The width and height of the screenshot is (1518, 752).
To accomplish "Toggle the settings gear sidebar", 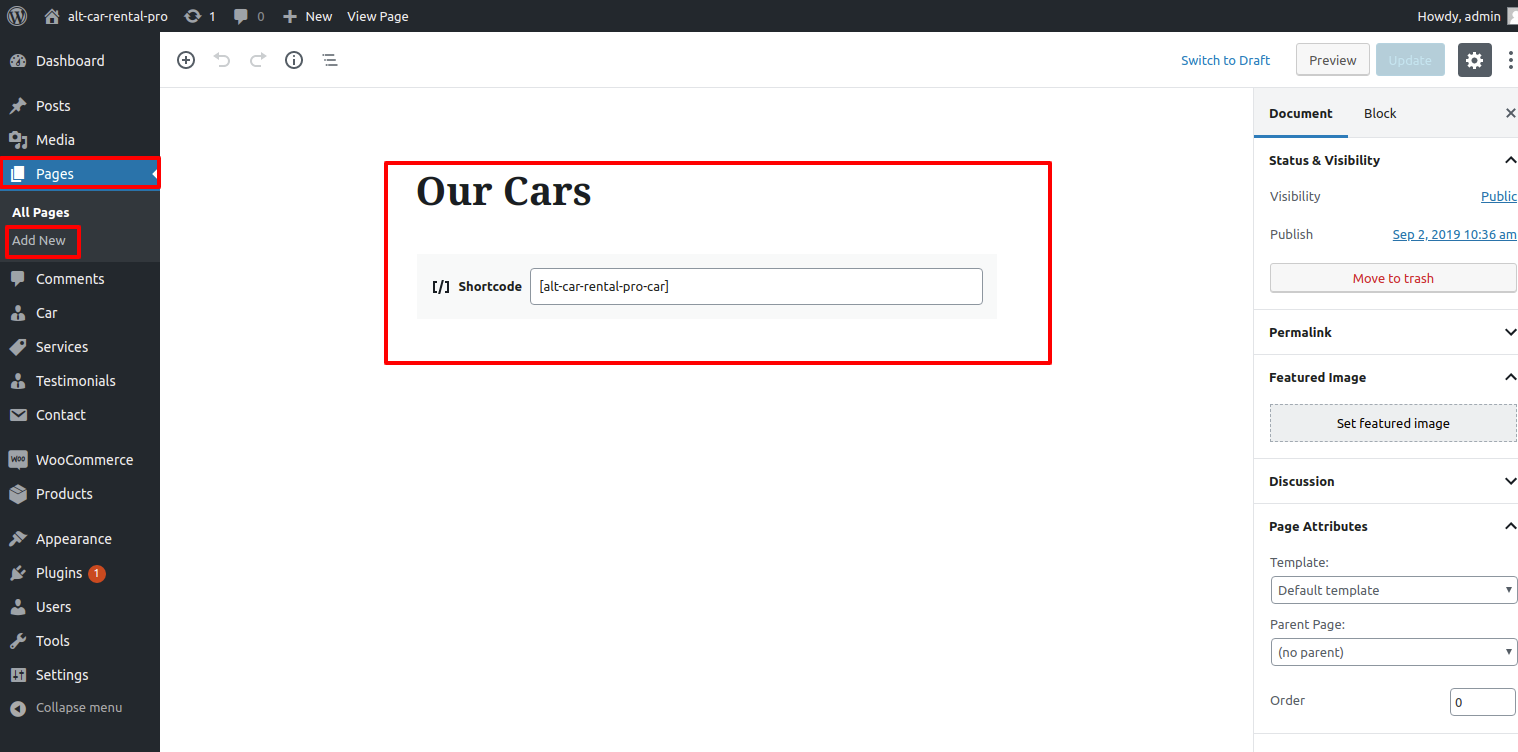I will [1475, 60].
